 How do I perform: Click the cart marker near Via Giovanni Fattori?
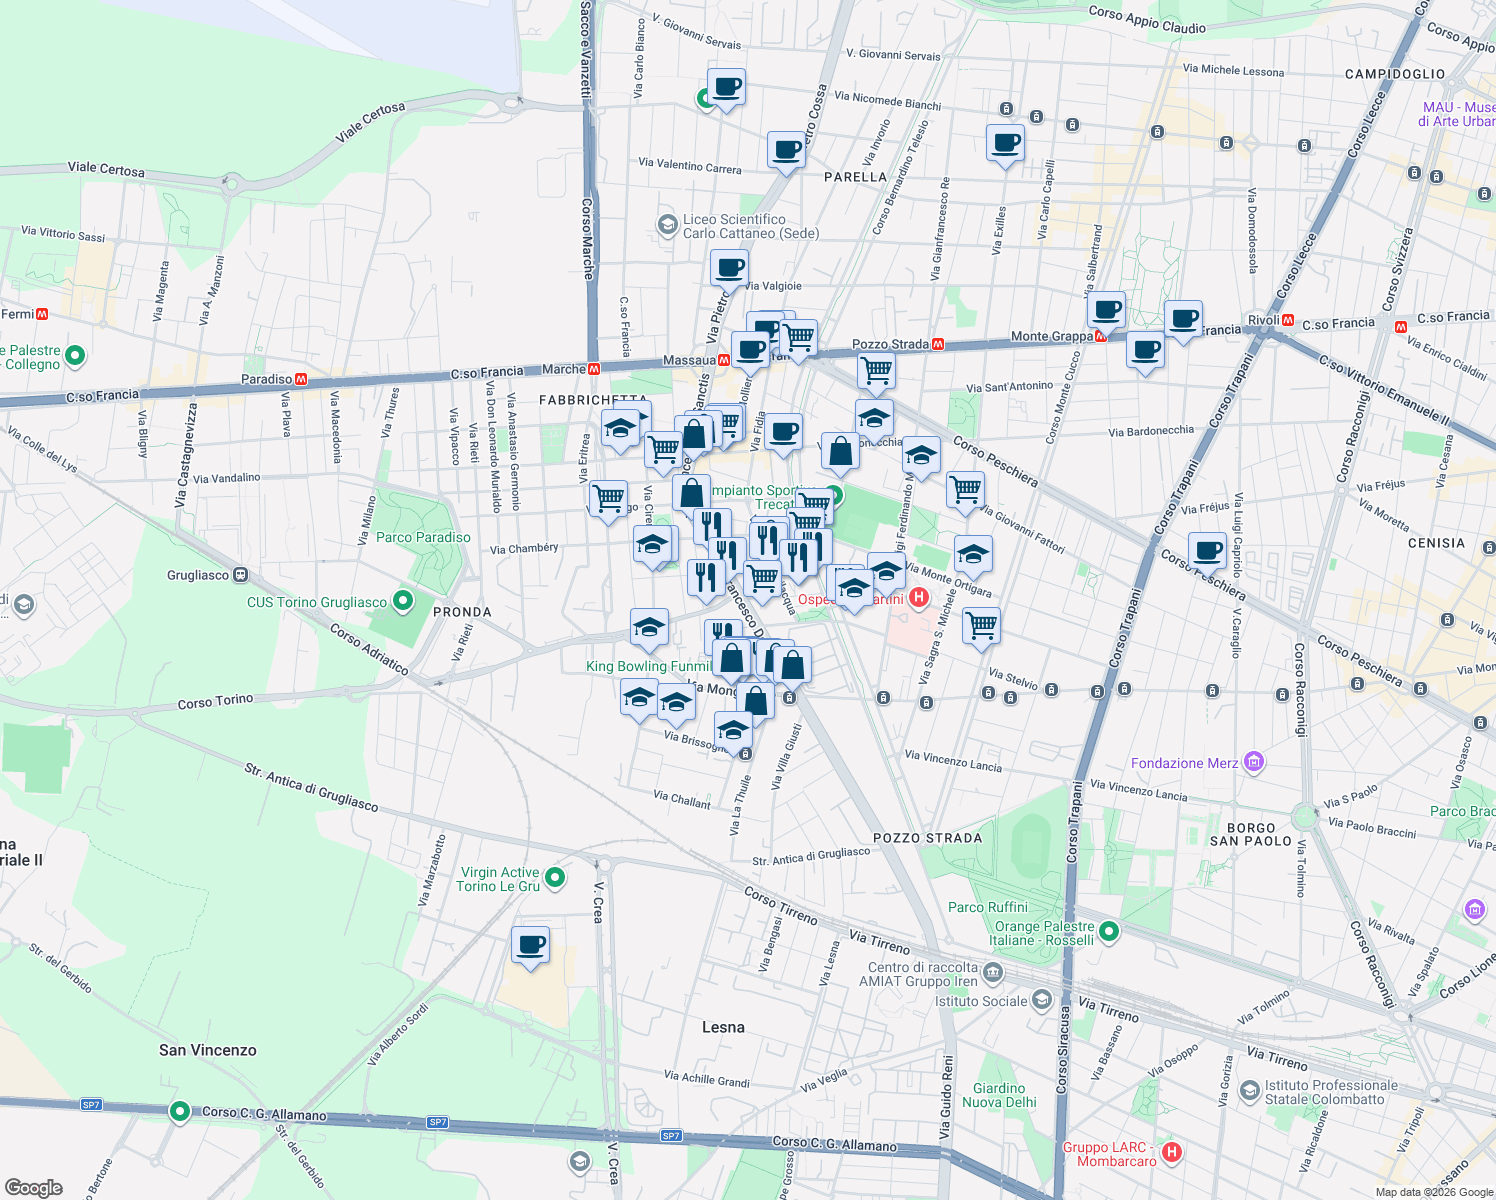coord(965,492)
